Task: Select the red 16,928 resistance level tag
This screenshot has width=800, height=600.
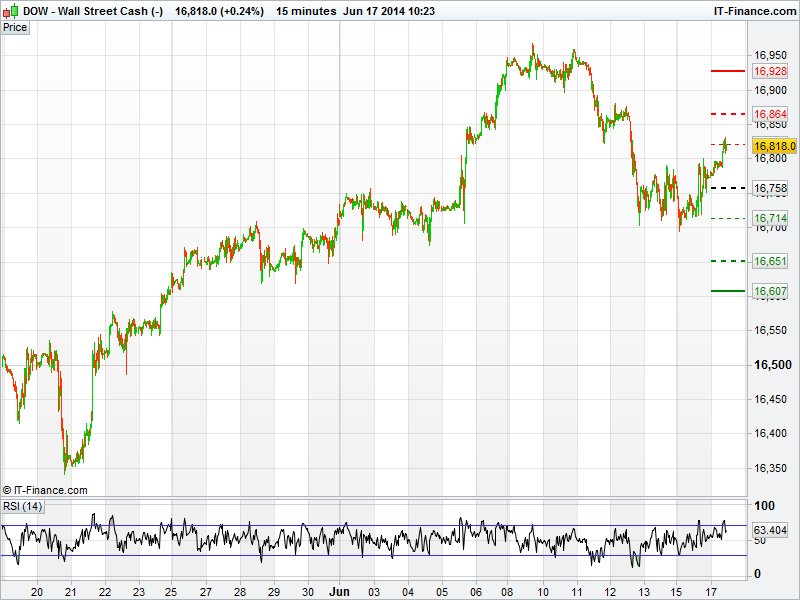Action: click(x=770, y=71)
